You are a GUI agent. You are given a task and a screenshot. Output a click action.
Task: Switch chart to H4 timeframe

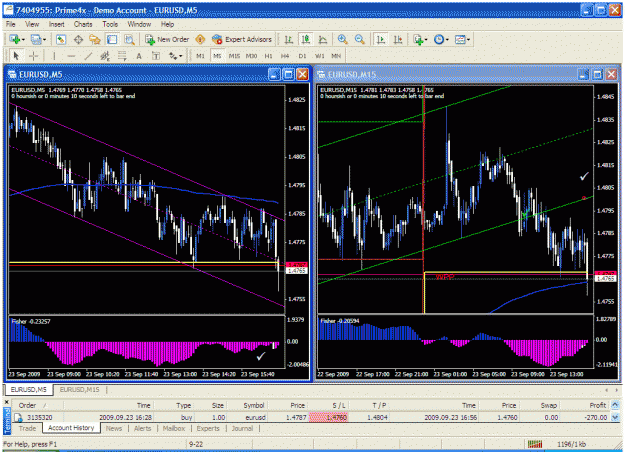pyautogui.click(x=285, y=56)
